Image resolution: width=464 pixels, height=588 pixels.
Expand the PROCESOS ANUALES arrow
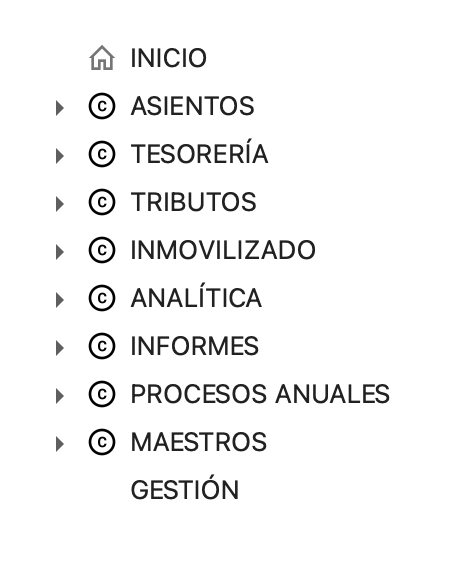60,396
